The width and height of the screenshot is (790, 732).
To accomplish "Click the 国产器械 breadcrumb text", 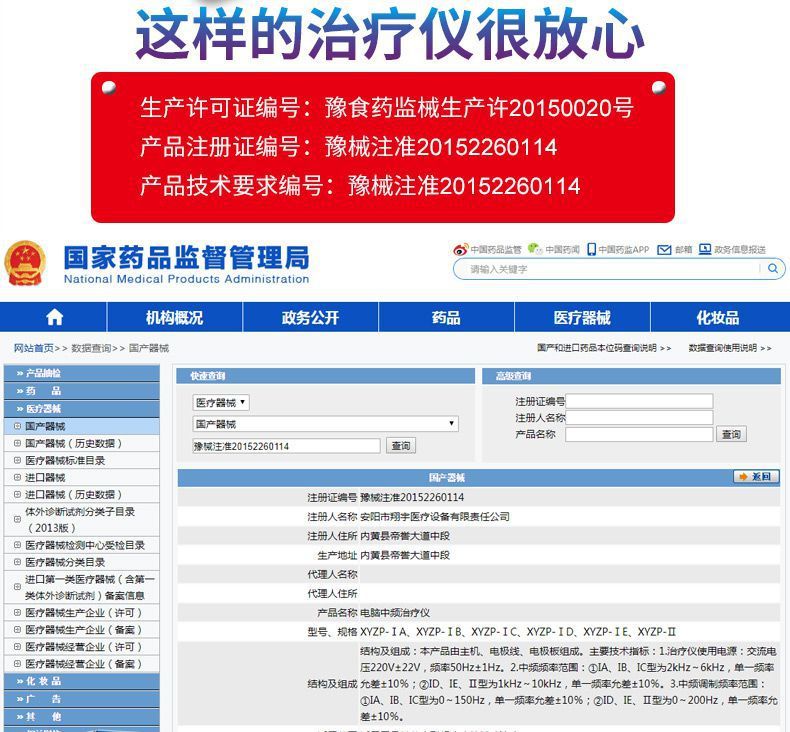I will (149, 348).
